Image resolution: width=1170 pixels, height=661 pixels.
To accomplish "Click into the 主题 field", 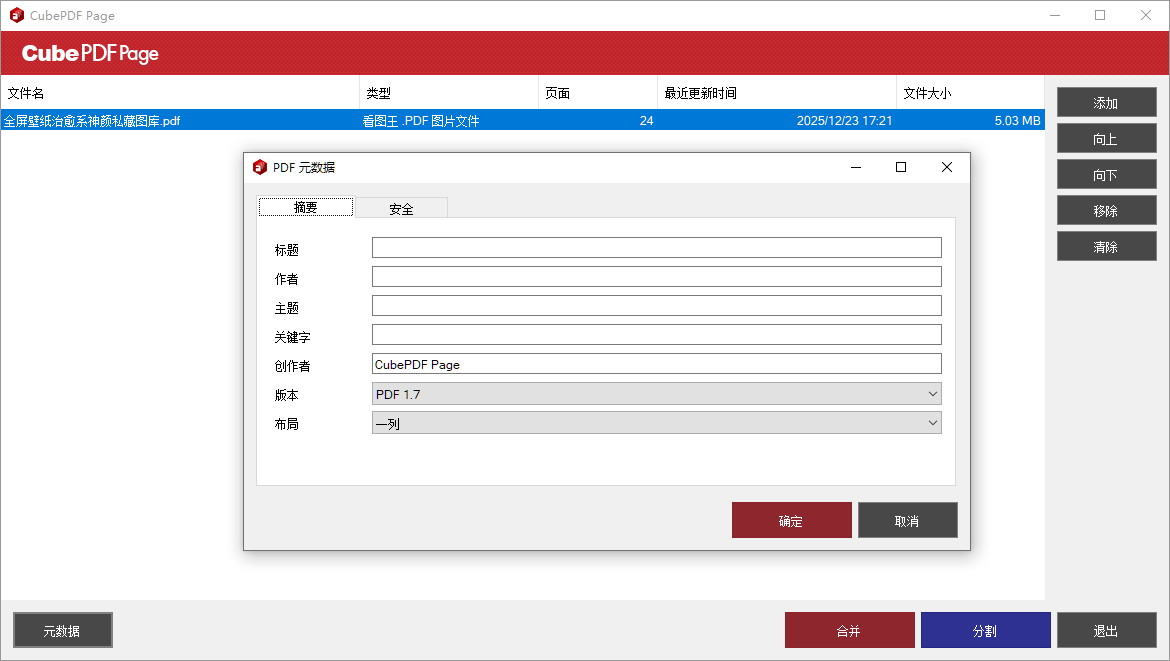I will pyautogui.click(x=657, y=306).
